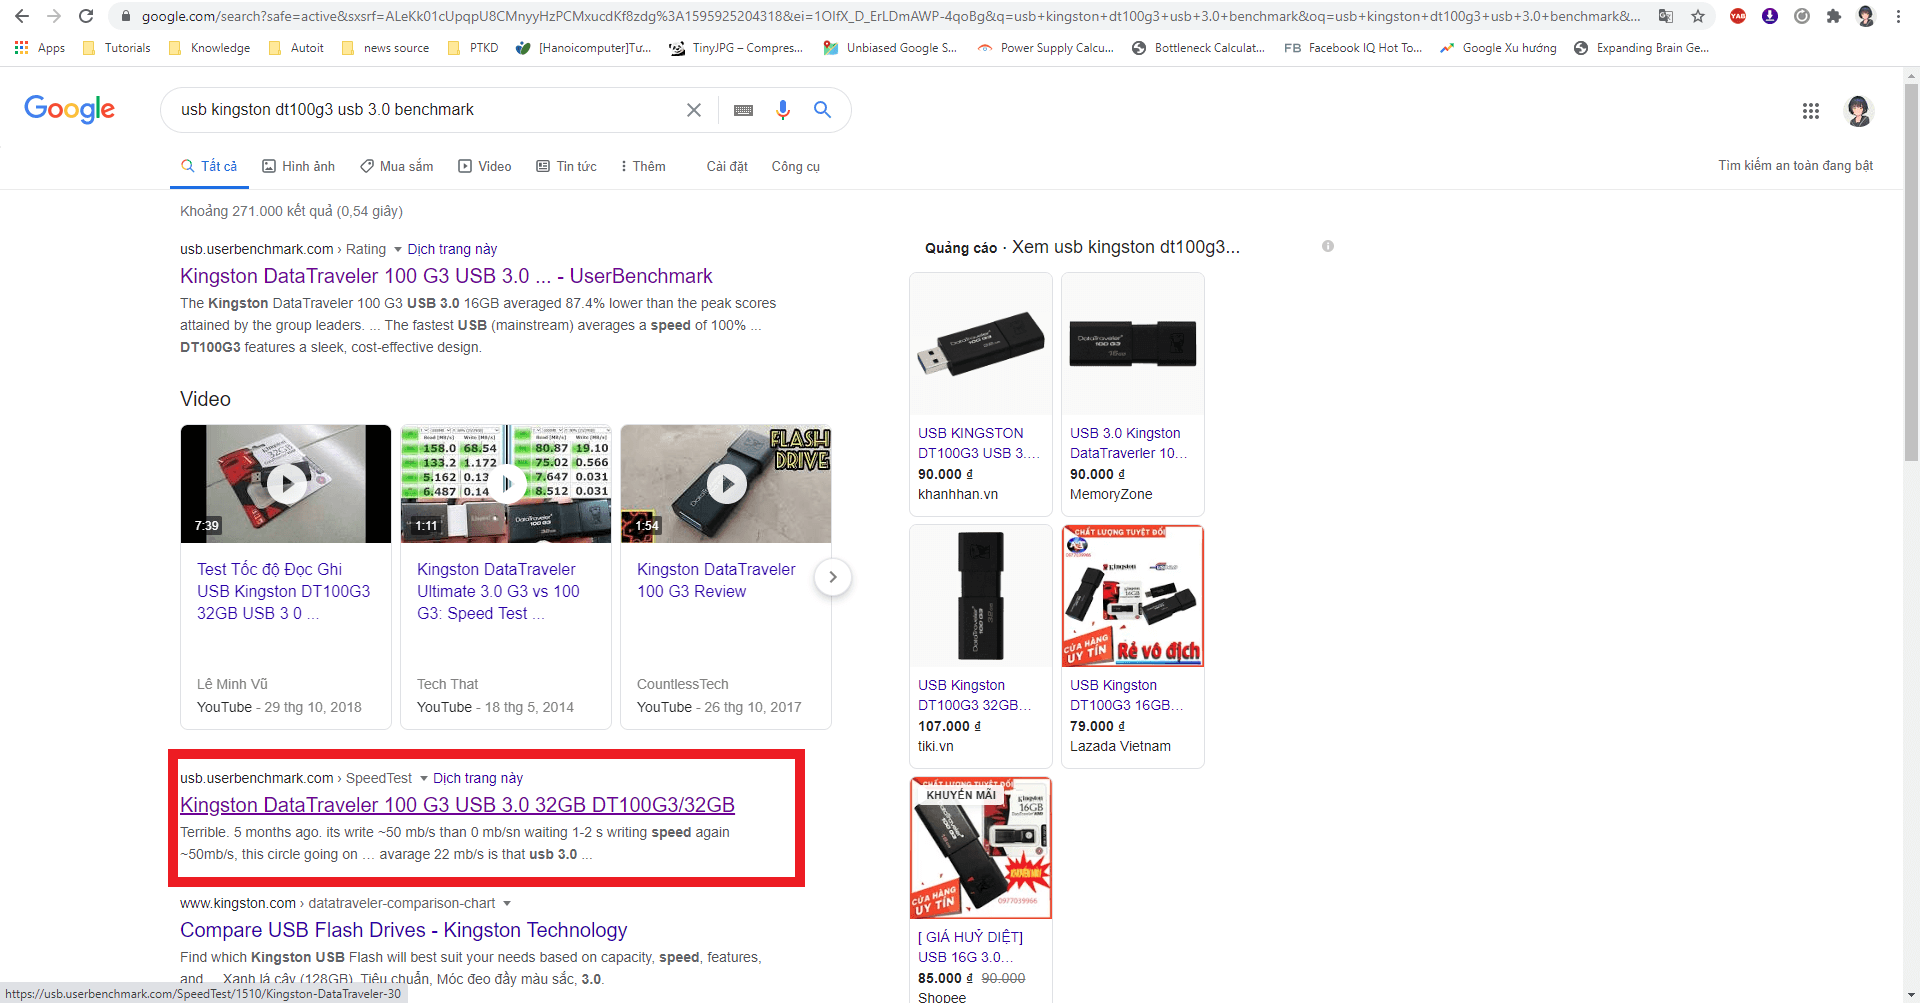Open the Google apps grid
The image size is (1920, 1003).
click(x=1810, y=111)
